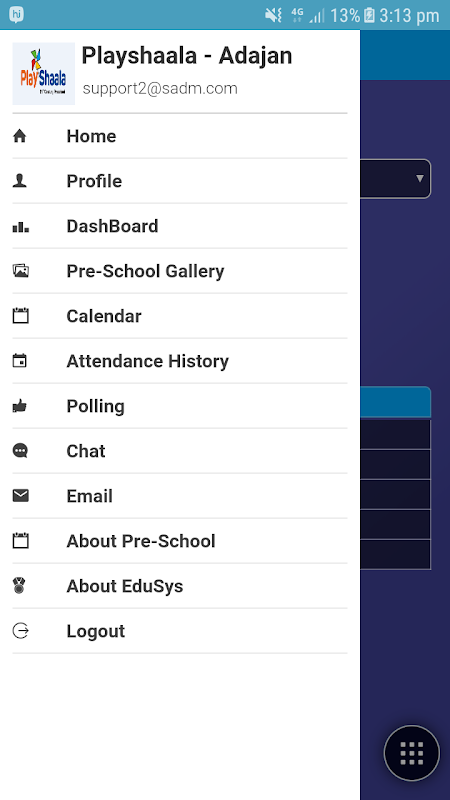Tap the DashBoard bar chart icon
The width and height of the screenshot is (450, 800).
[20, 227]
